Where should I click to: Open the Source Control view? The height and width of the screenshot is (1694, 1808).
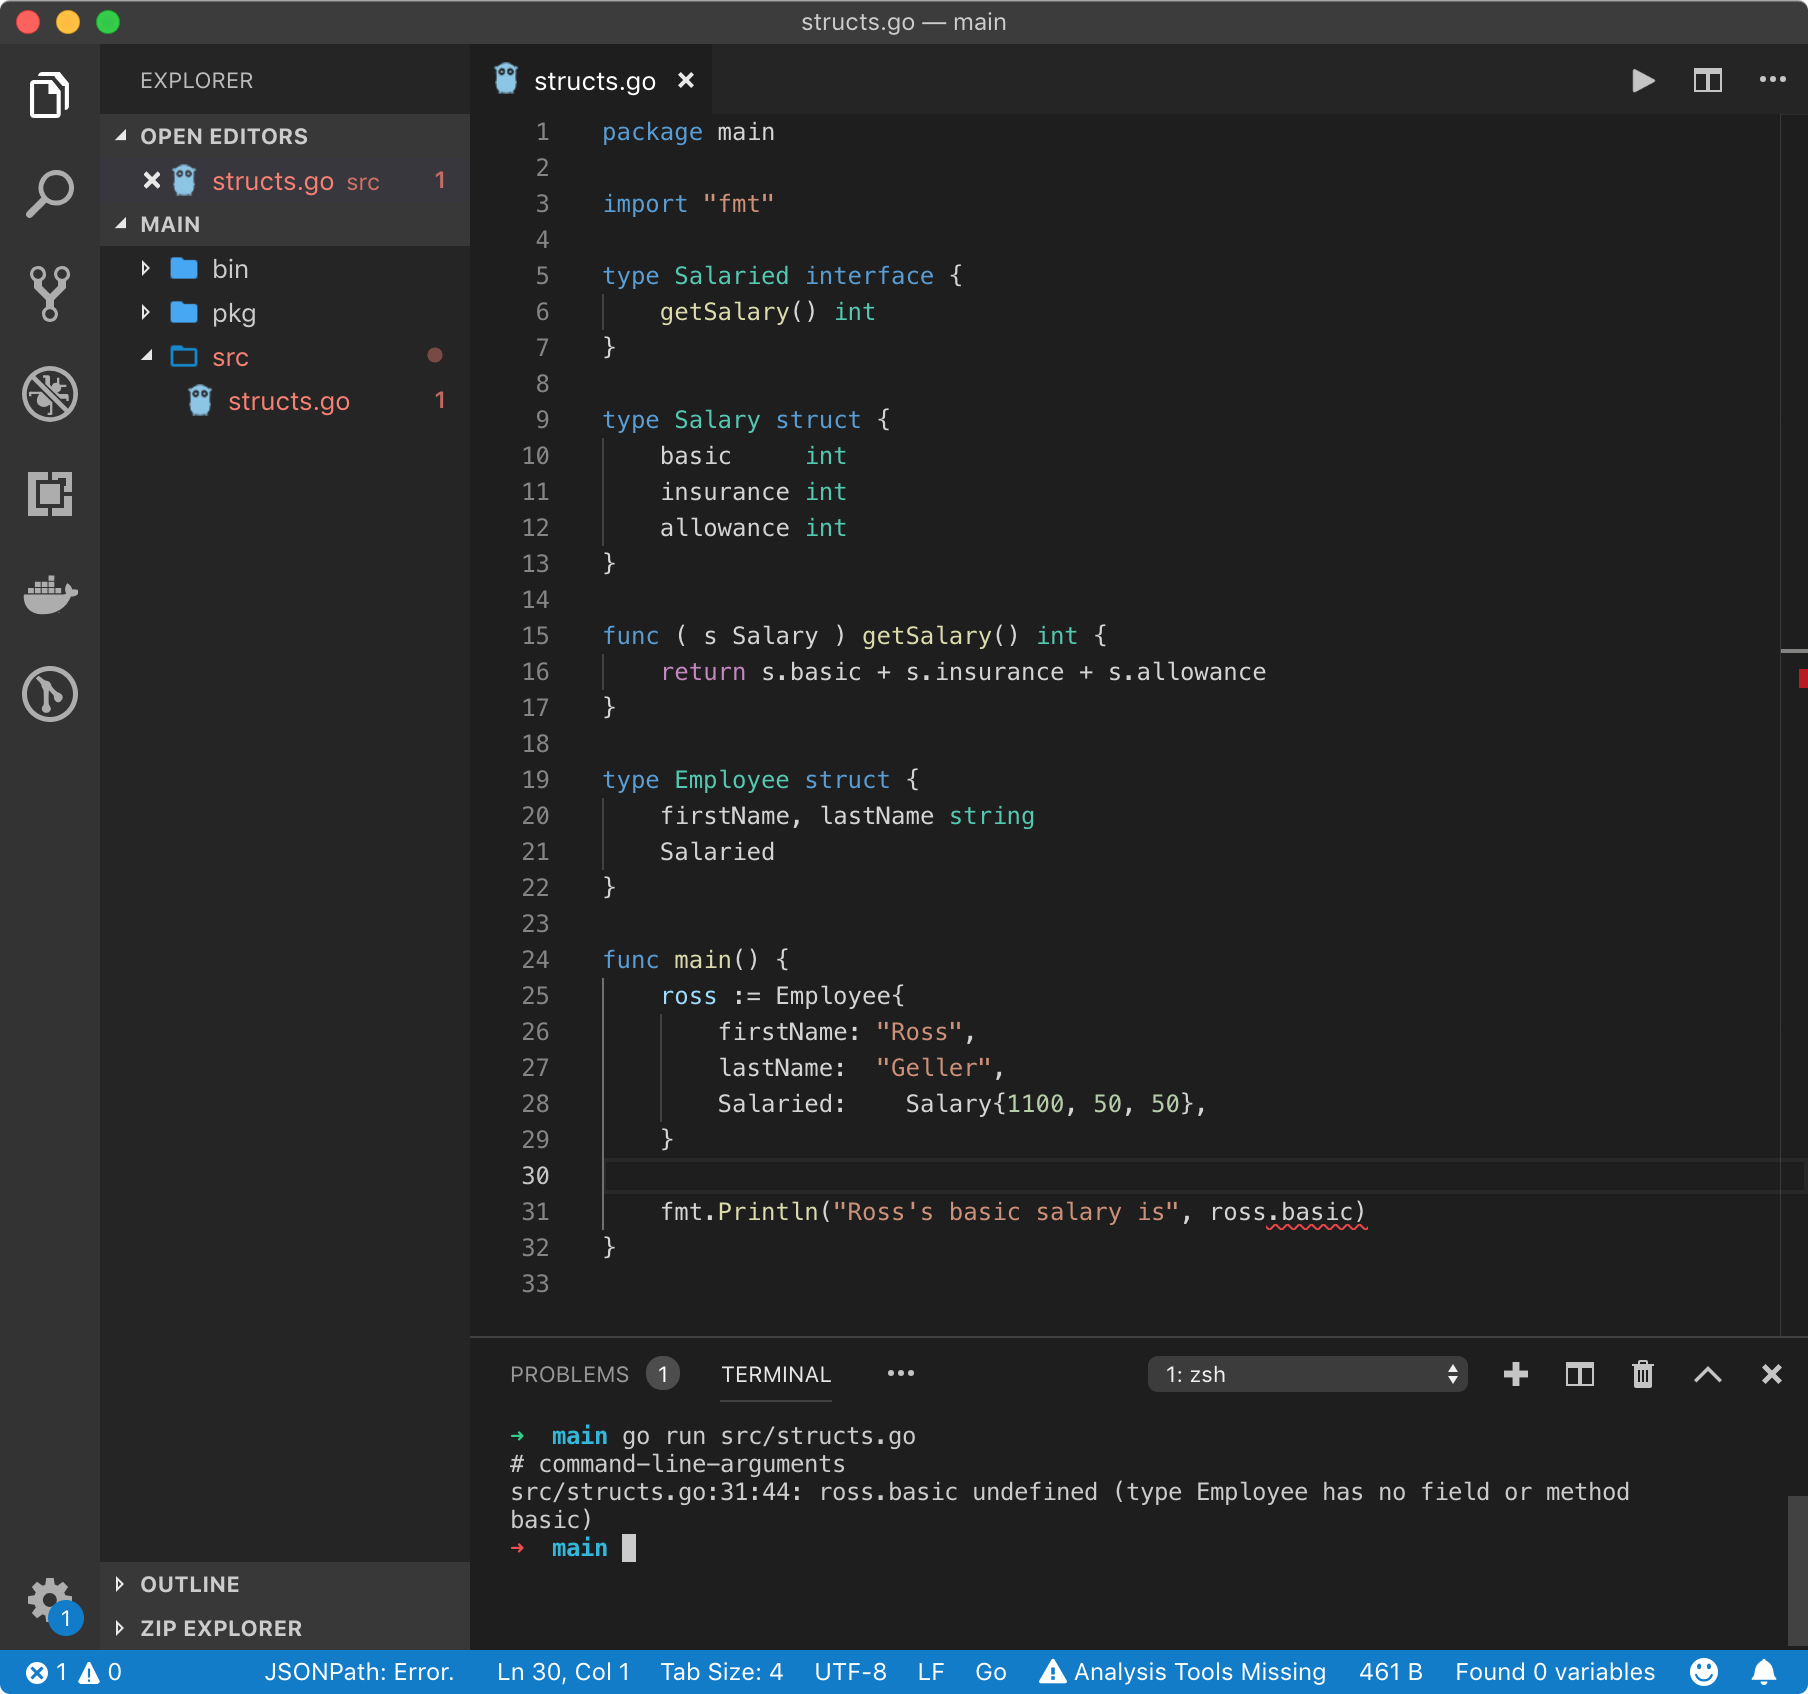click(49, 292)
